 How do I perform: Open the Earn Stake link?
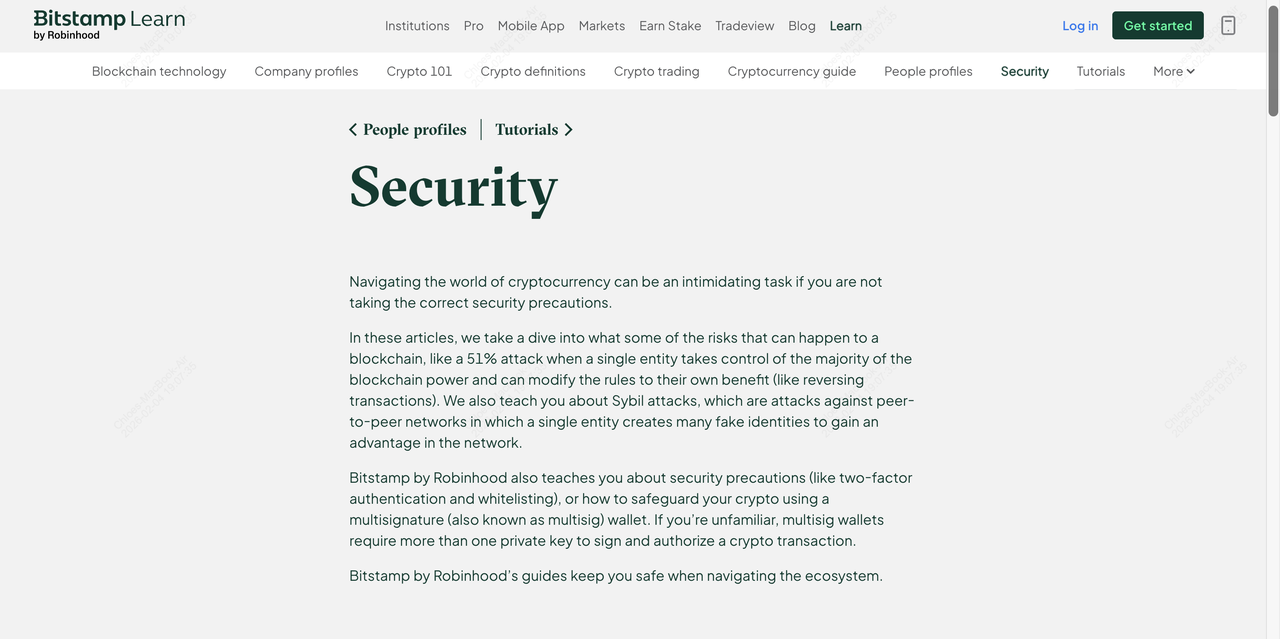pyautogui.click(x=670, y=26)
